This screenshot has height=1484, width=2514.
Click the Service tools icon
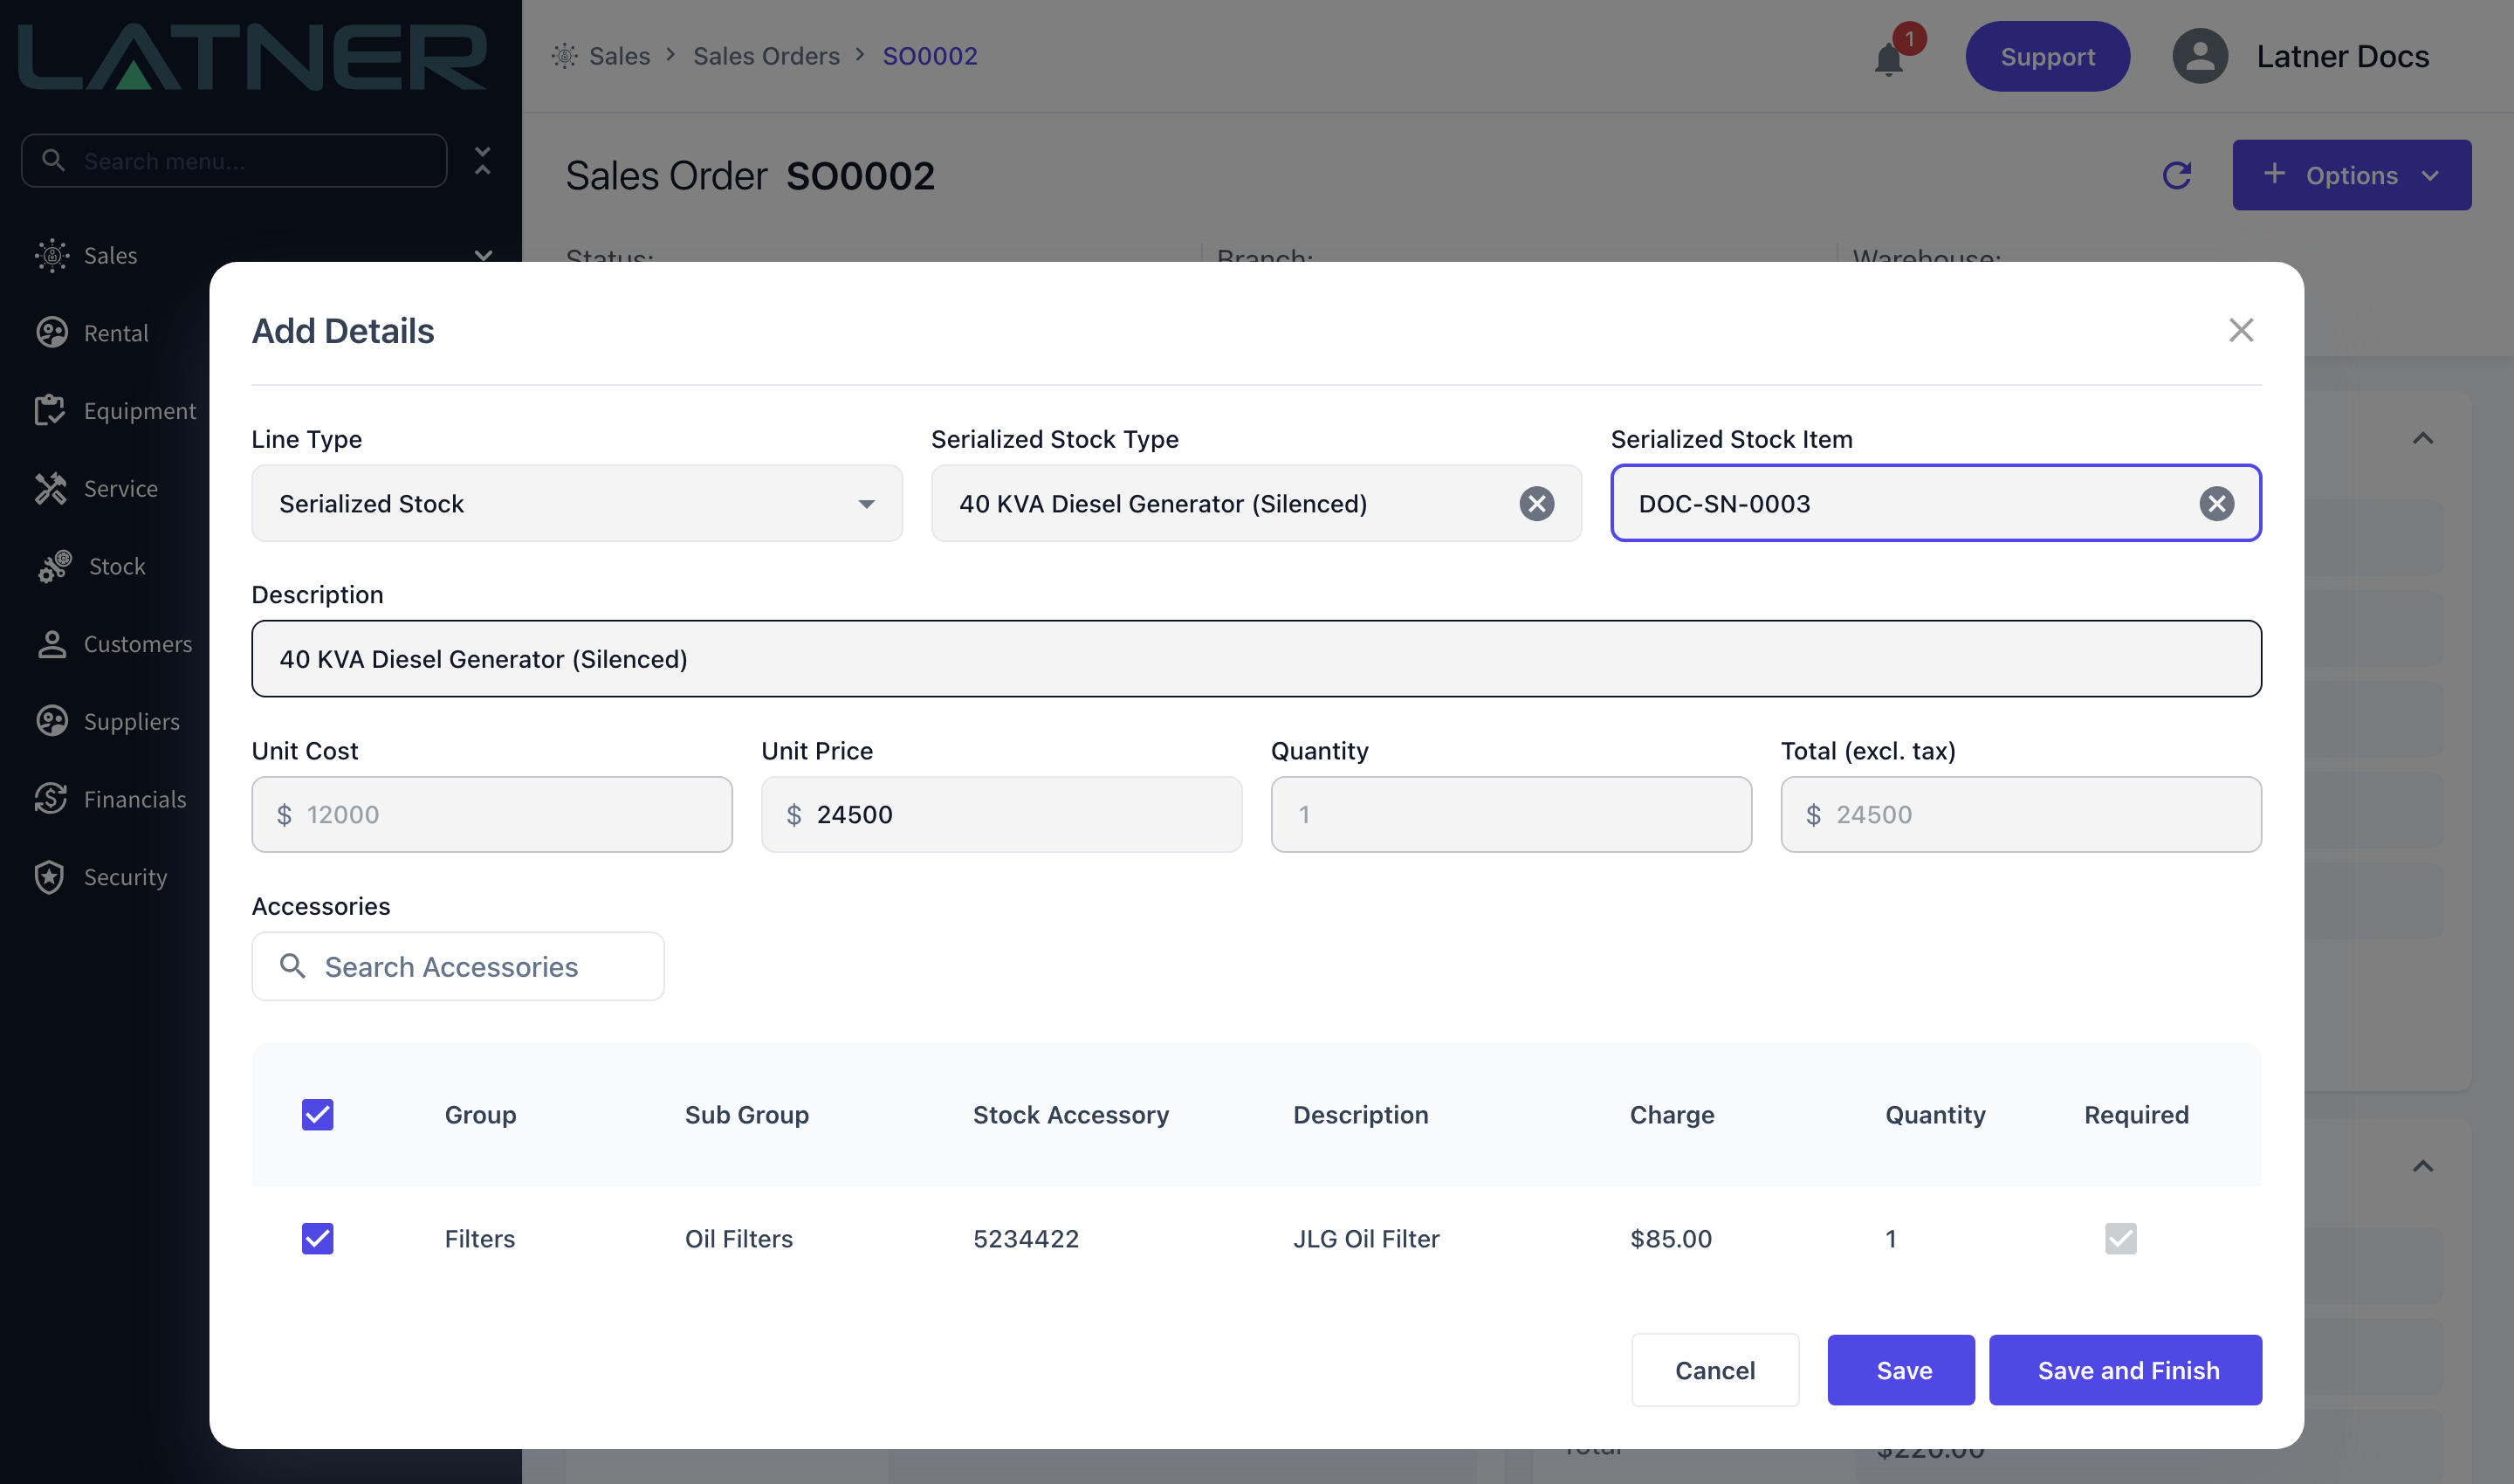(51, 488)
